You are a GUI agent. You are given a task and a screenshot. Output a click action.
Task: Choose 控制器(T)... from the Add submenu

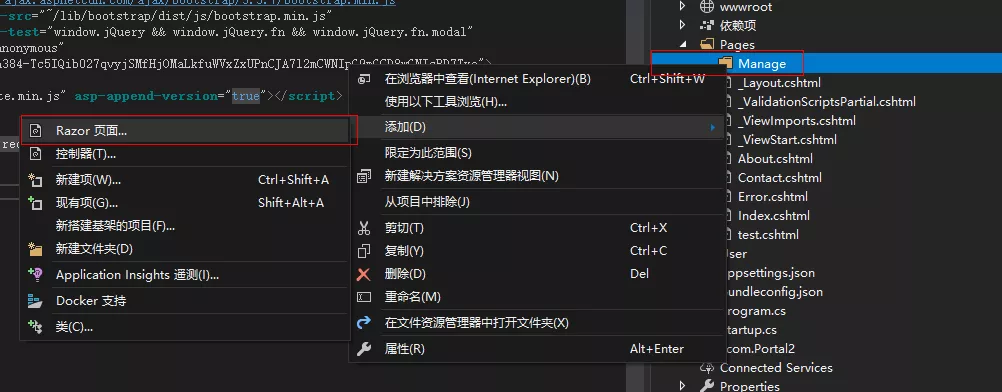point(185,154)
